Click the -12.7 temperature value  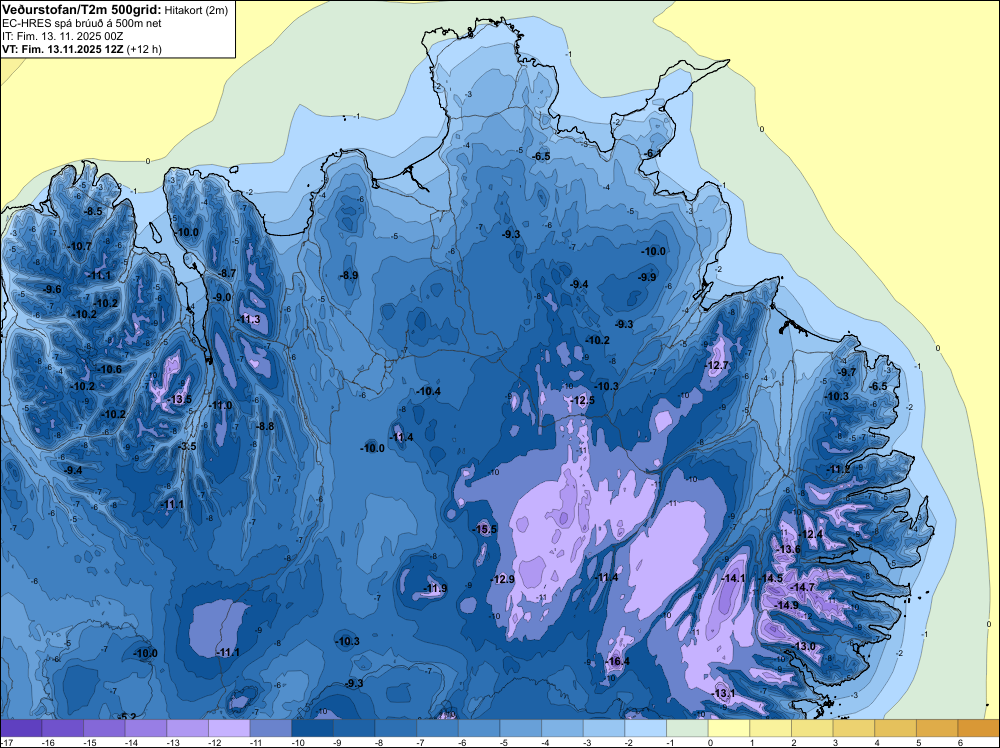(717, 365)
